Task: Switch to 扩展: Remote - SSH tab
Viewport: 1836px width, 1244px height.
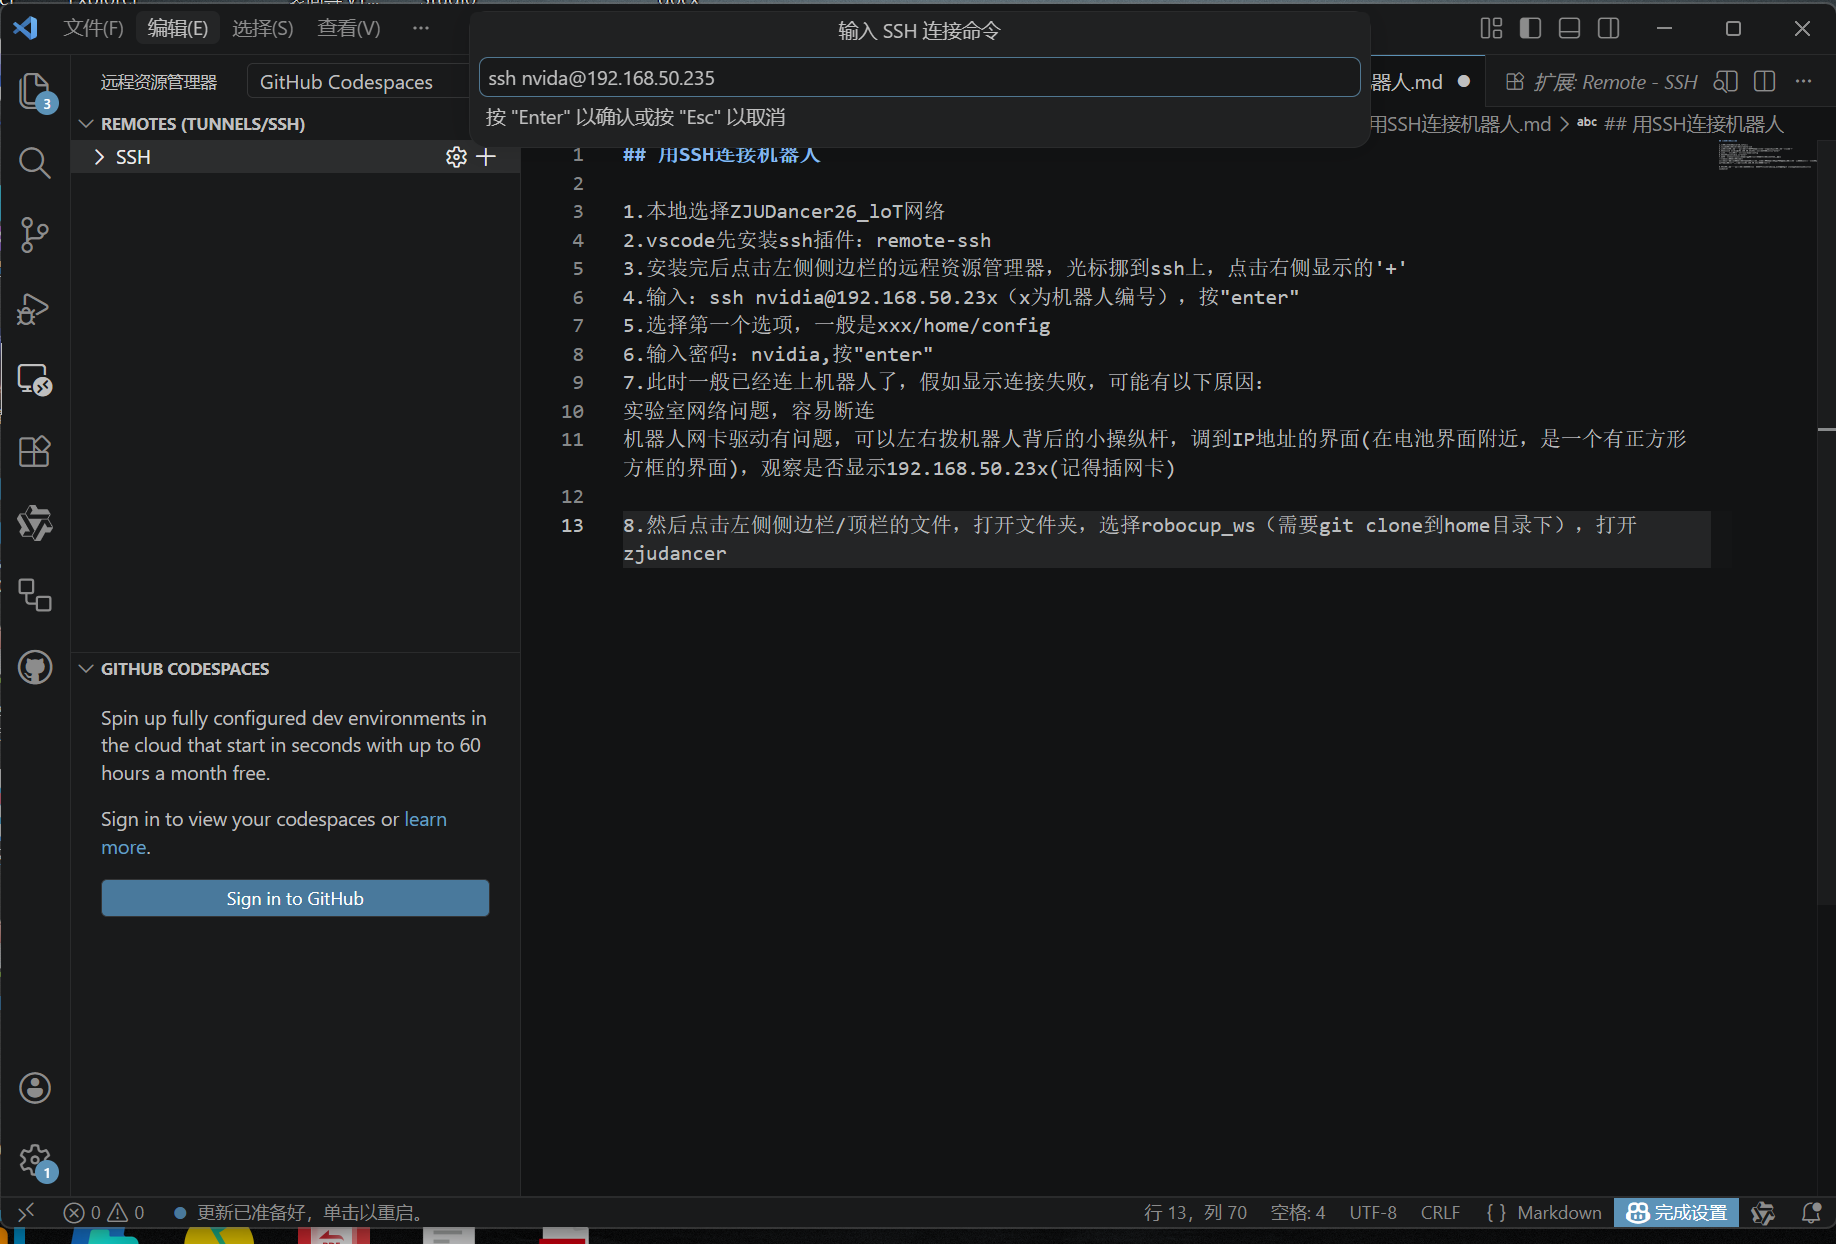Action: [x=1602, y=82]
